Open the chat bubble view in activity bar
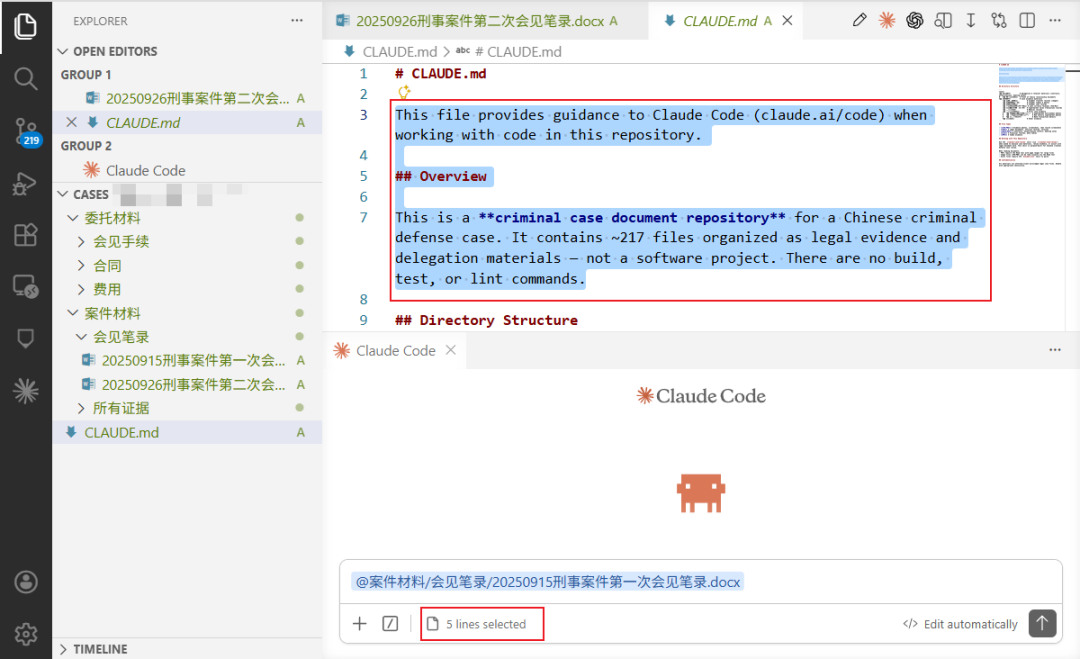 pos(25,338)
